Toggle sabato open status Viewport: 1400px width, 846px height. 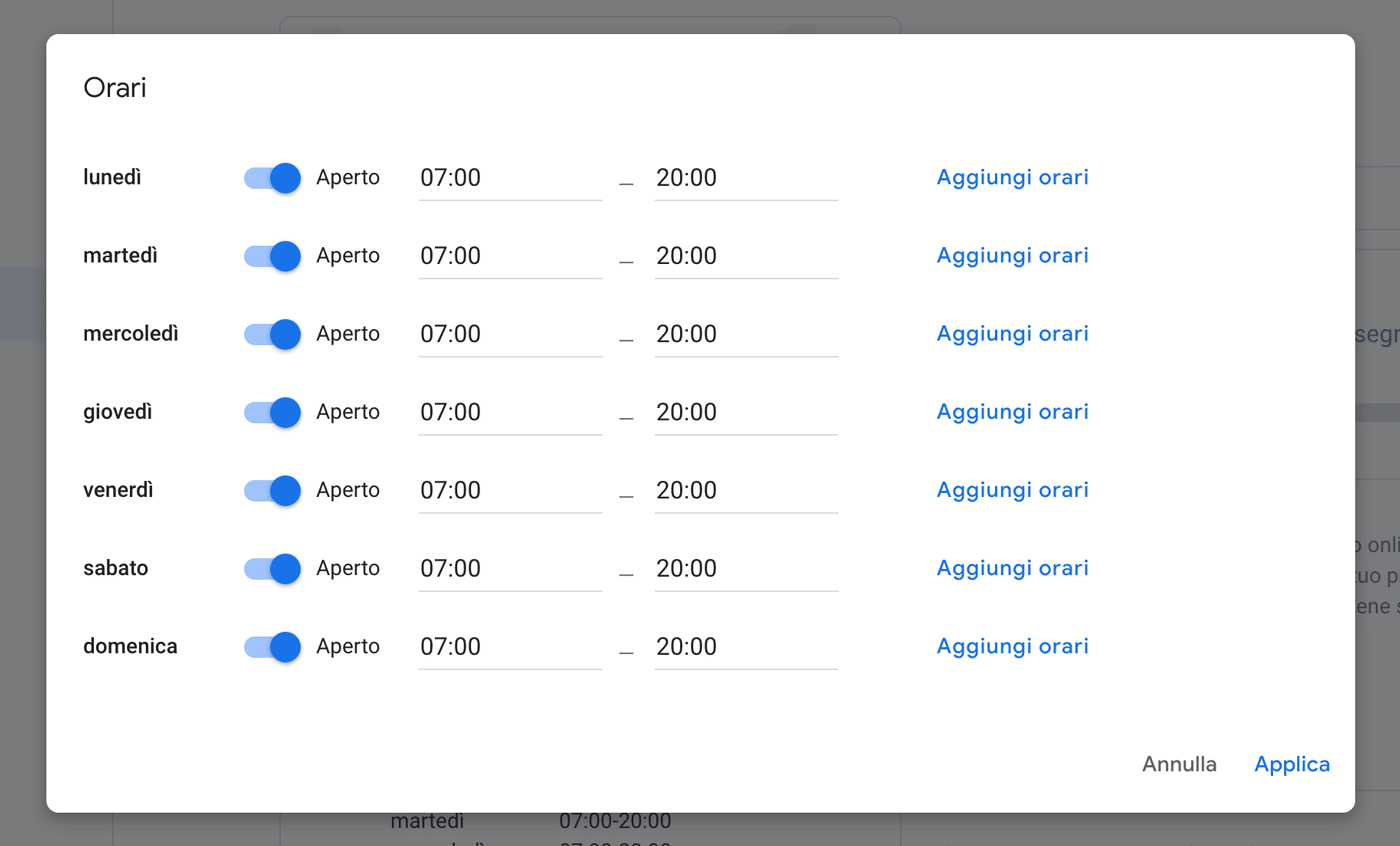[272, 568]
